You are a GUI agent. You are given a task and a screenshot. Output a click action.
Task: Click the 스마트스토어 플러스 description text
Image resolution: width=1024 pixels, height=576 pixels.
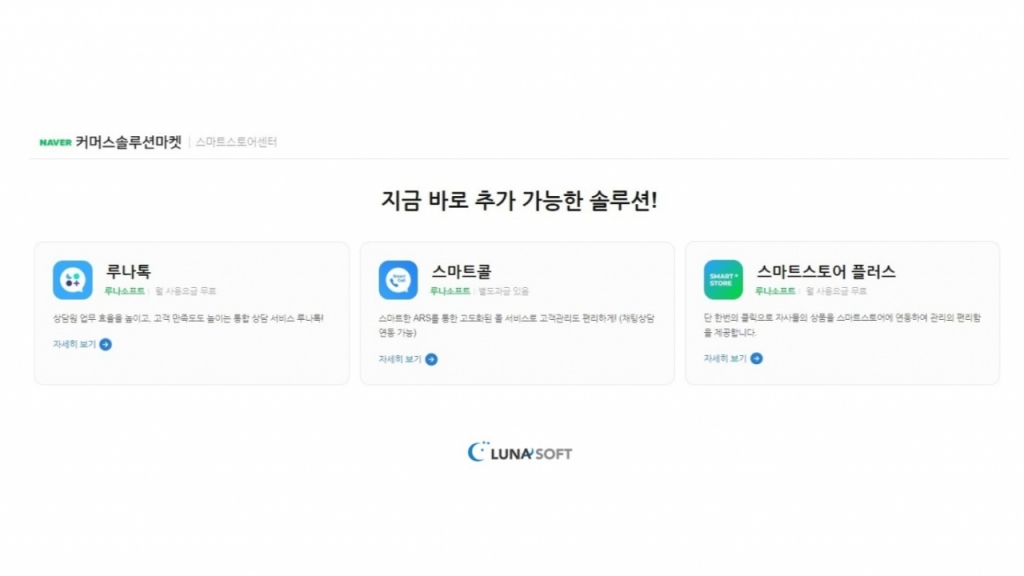pyautogui.click(x=842, y=325)
